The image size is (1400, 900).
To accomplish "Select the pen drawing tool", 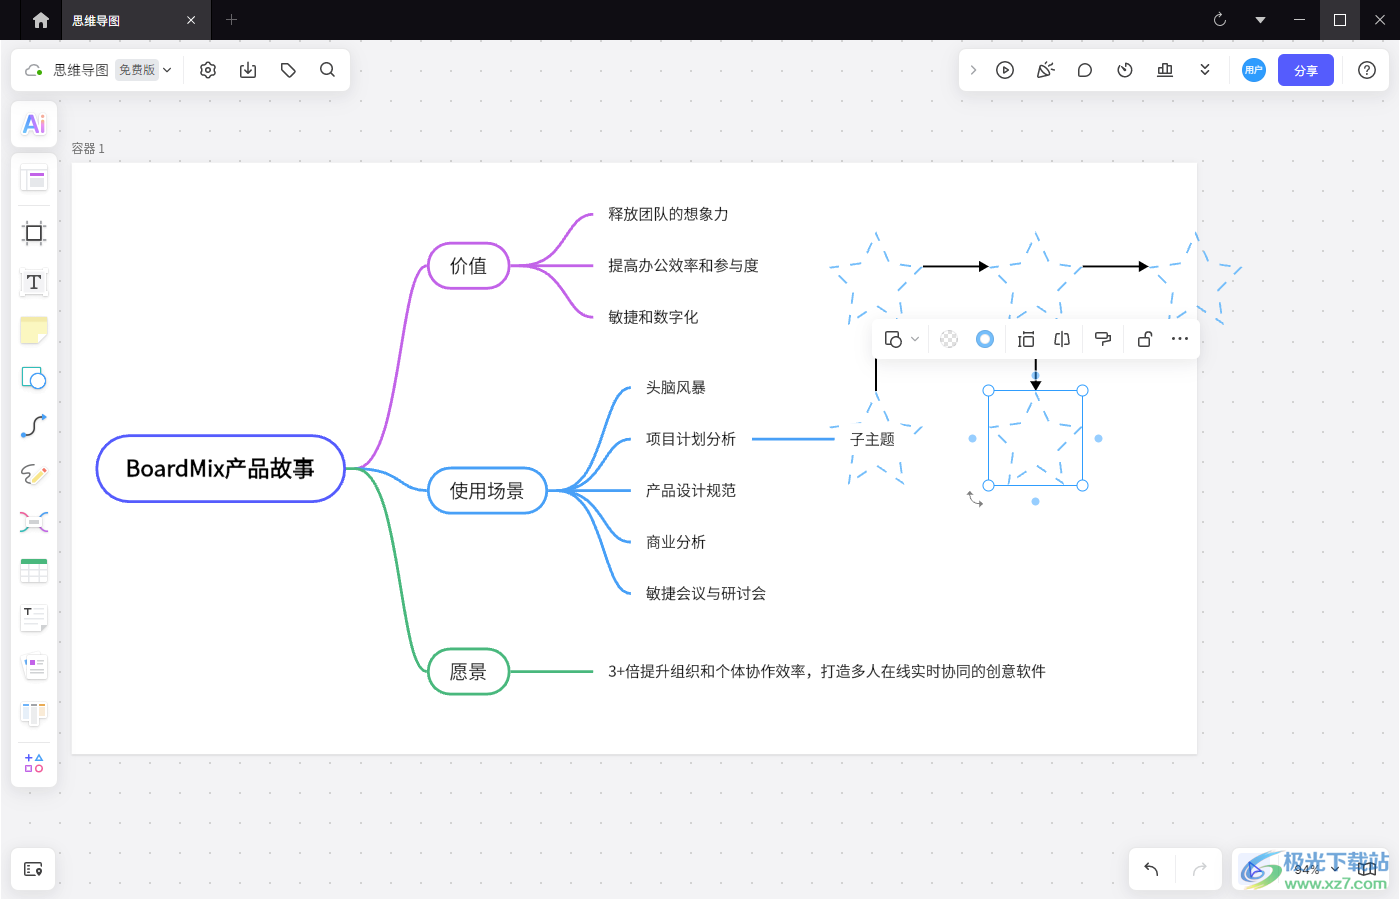I will tap(34, 474).
